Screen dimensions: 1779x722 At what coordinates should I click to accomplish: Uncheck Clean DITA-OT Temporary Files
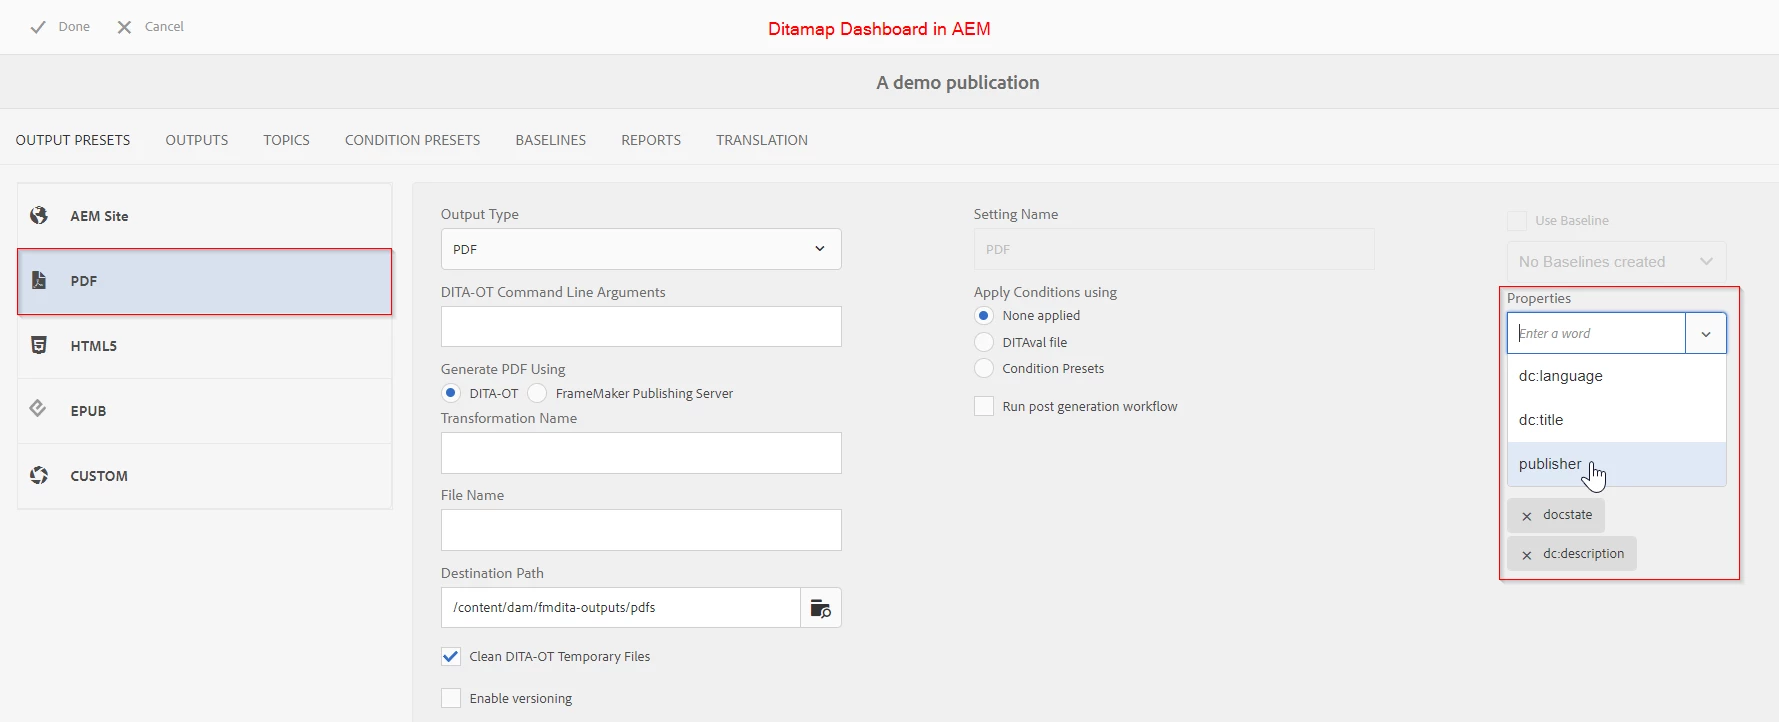point(451,656)
